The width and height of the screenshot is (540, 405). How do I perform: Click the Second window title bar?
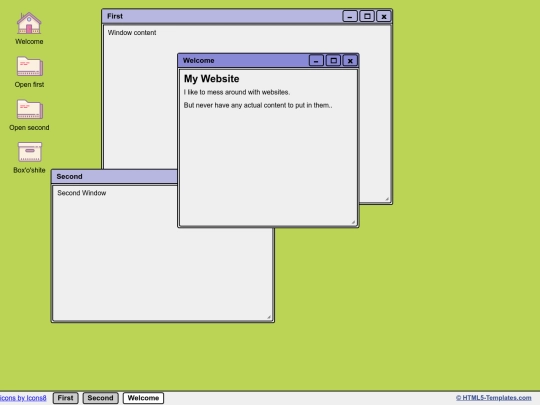[x=114, y=177]
